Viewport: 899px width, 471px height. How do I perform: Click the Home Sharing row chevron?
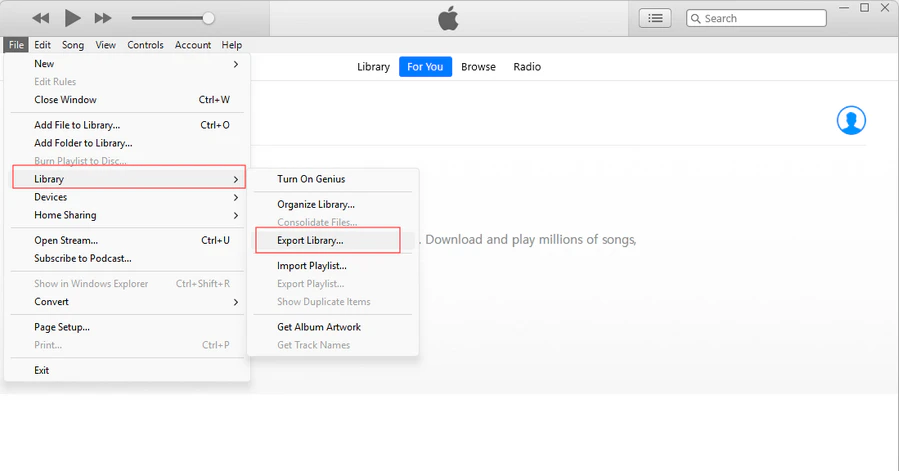[236, 216]
